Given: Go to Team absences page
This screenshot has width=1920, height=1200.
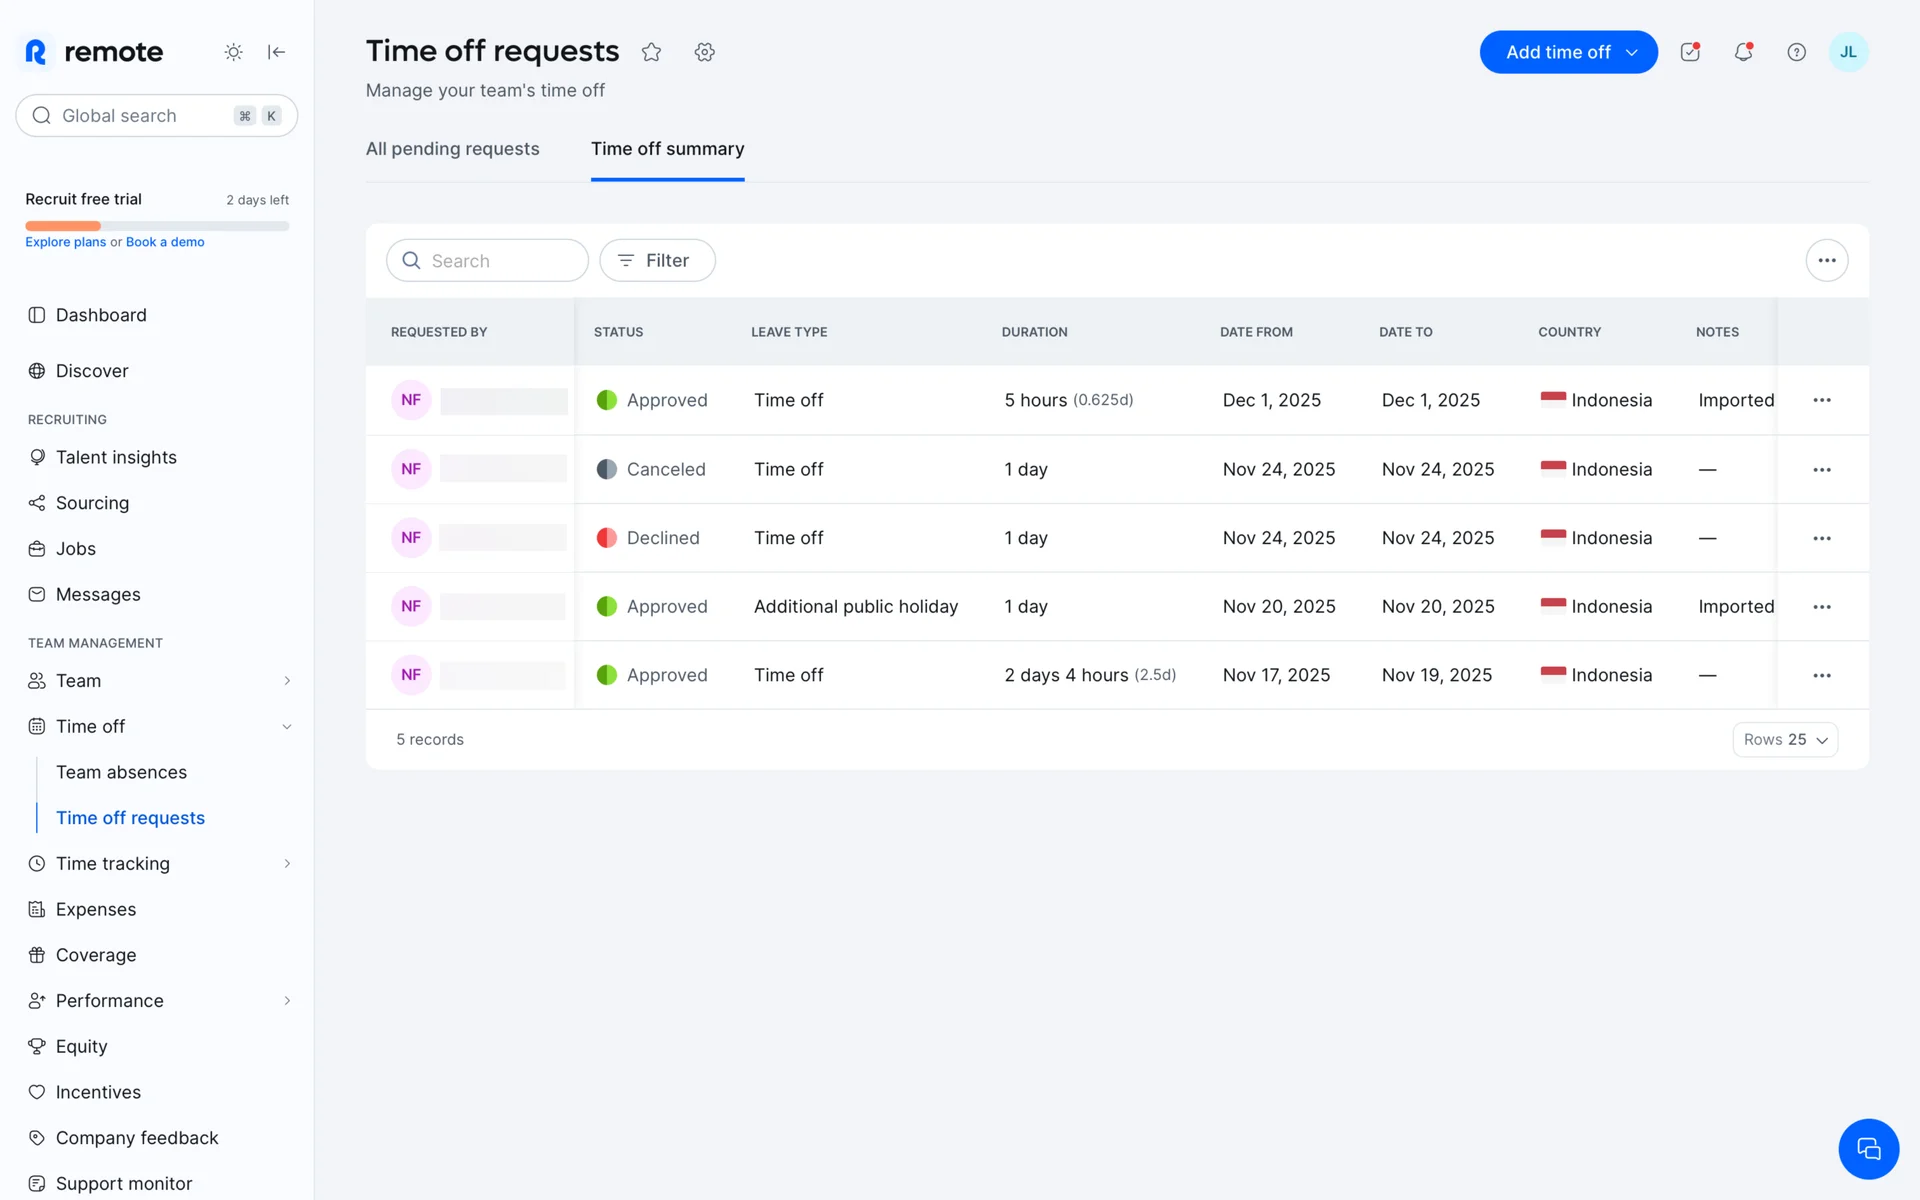Looking at the screenshot, I should 121,772.
